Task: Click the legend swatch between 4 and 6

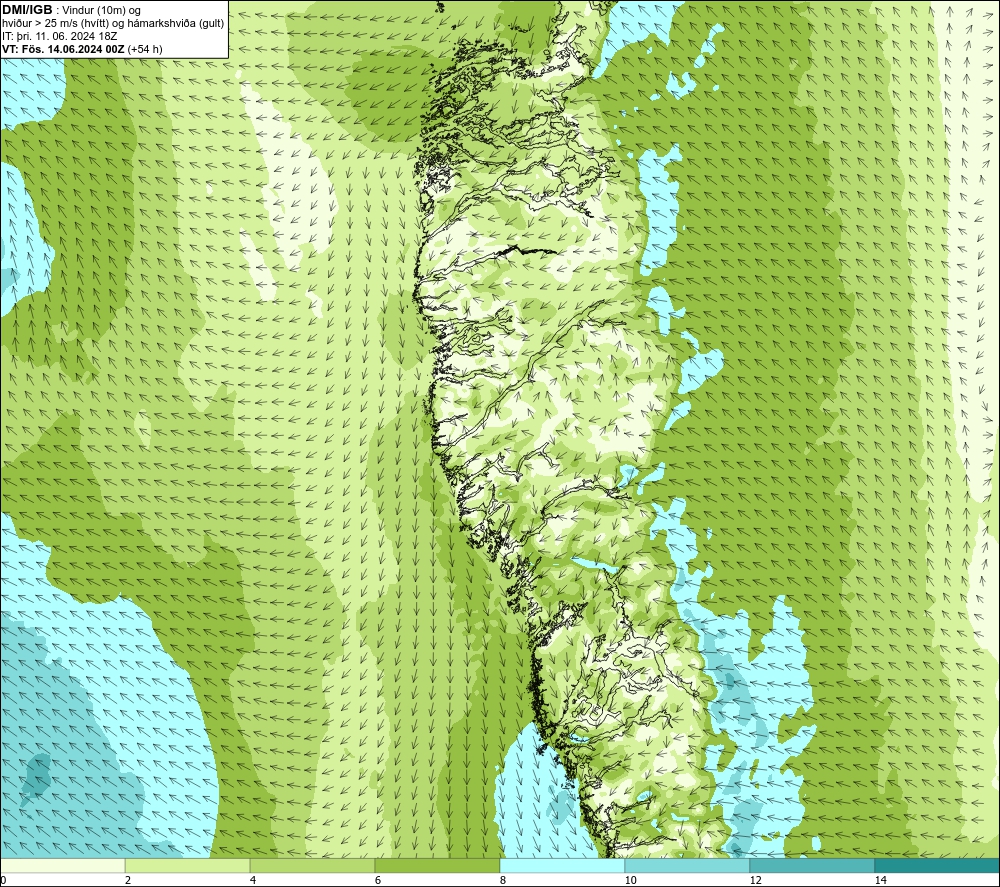Action: point(312,865)
